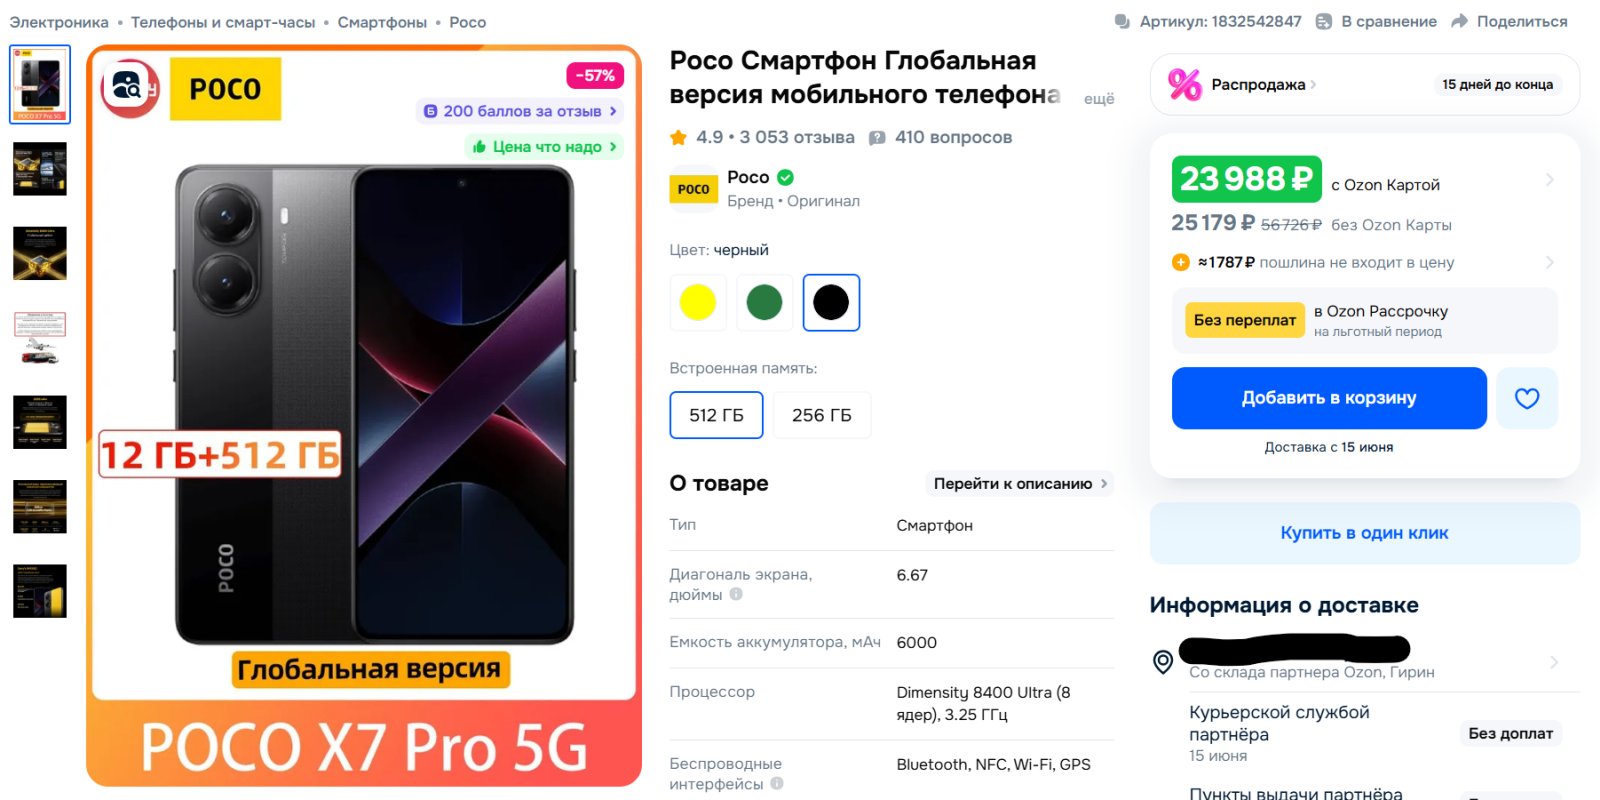The height and width of the screenshot is (800, 1600).
Task: Select 512 ГБ storage option
Action: [716, 415]
